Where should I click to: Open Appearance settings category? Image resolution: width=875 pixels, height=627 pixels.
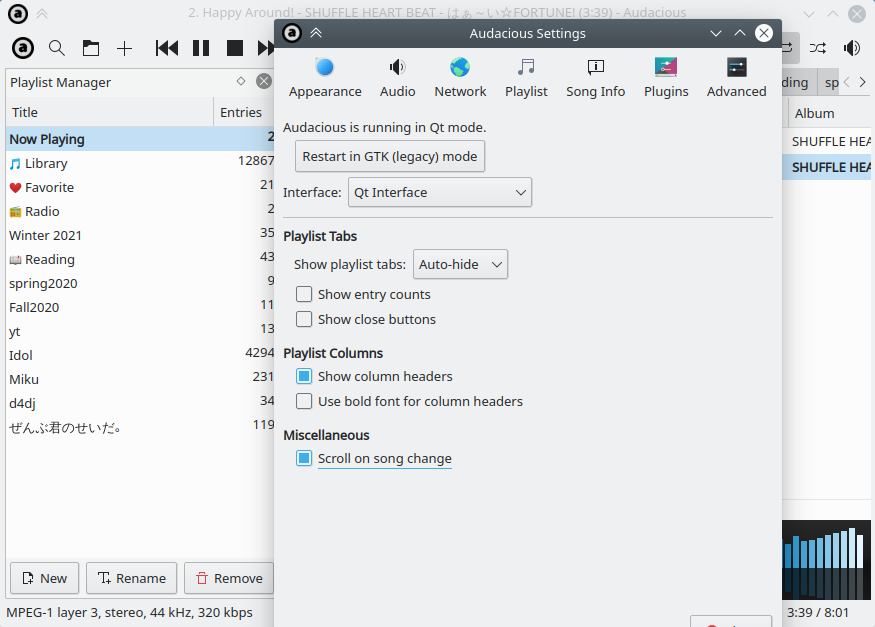(x=325, y=78)
